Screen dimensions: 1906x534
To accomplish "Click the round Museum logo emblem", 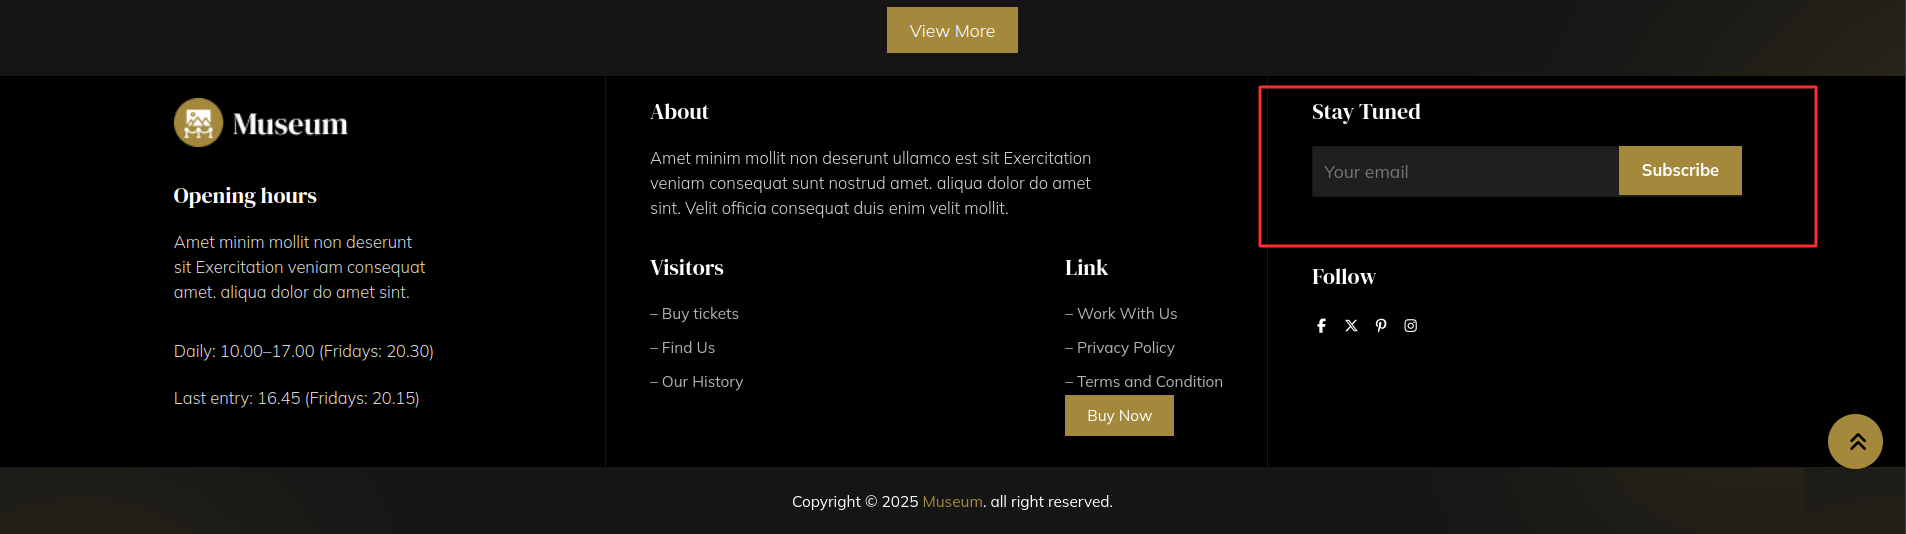I will [198, 123].
